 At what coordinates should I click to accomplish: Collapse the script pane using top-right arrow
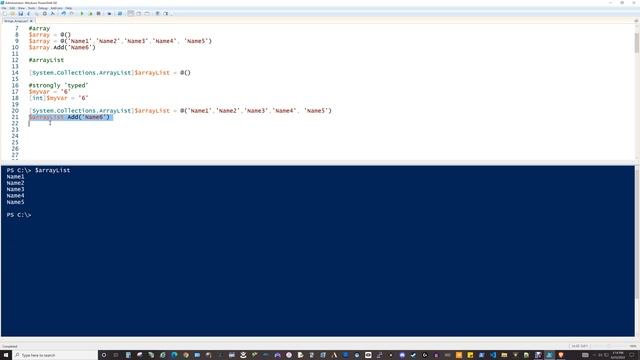[x=636, y=21]
